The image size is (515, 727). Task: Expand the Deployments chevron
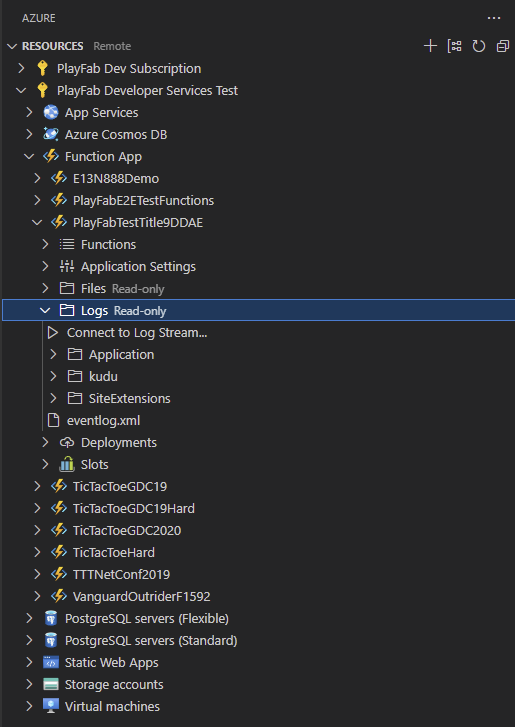pos(45,442)
